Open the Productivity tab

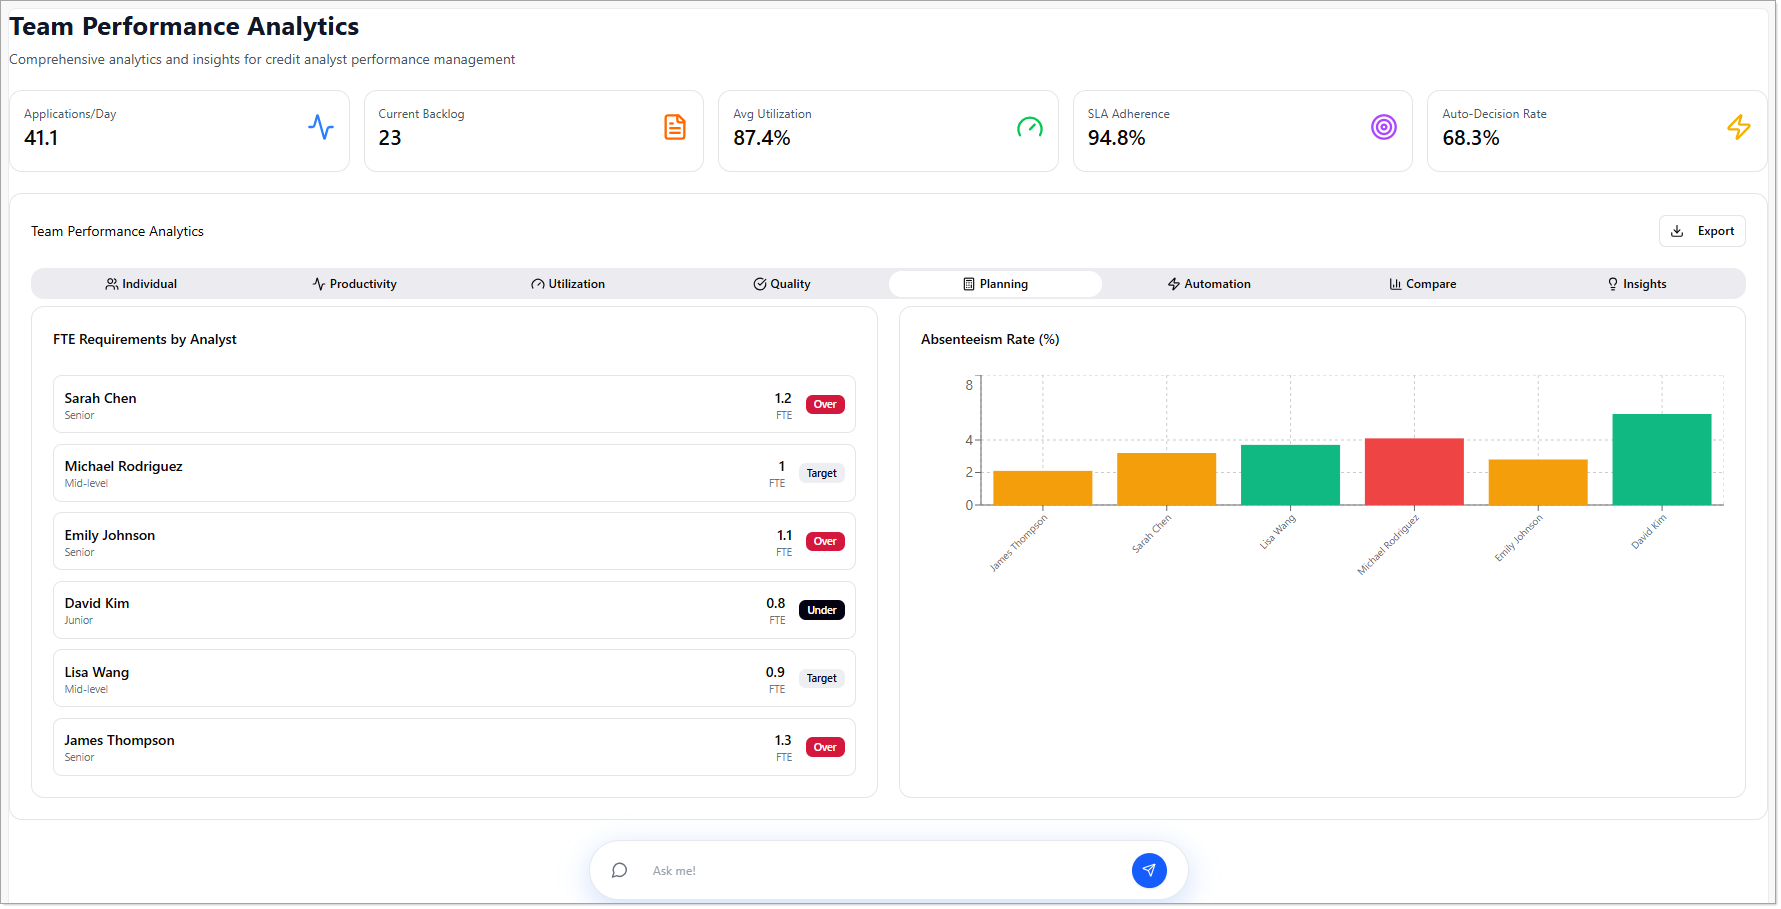[354, 284]
